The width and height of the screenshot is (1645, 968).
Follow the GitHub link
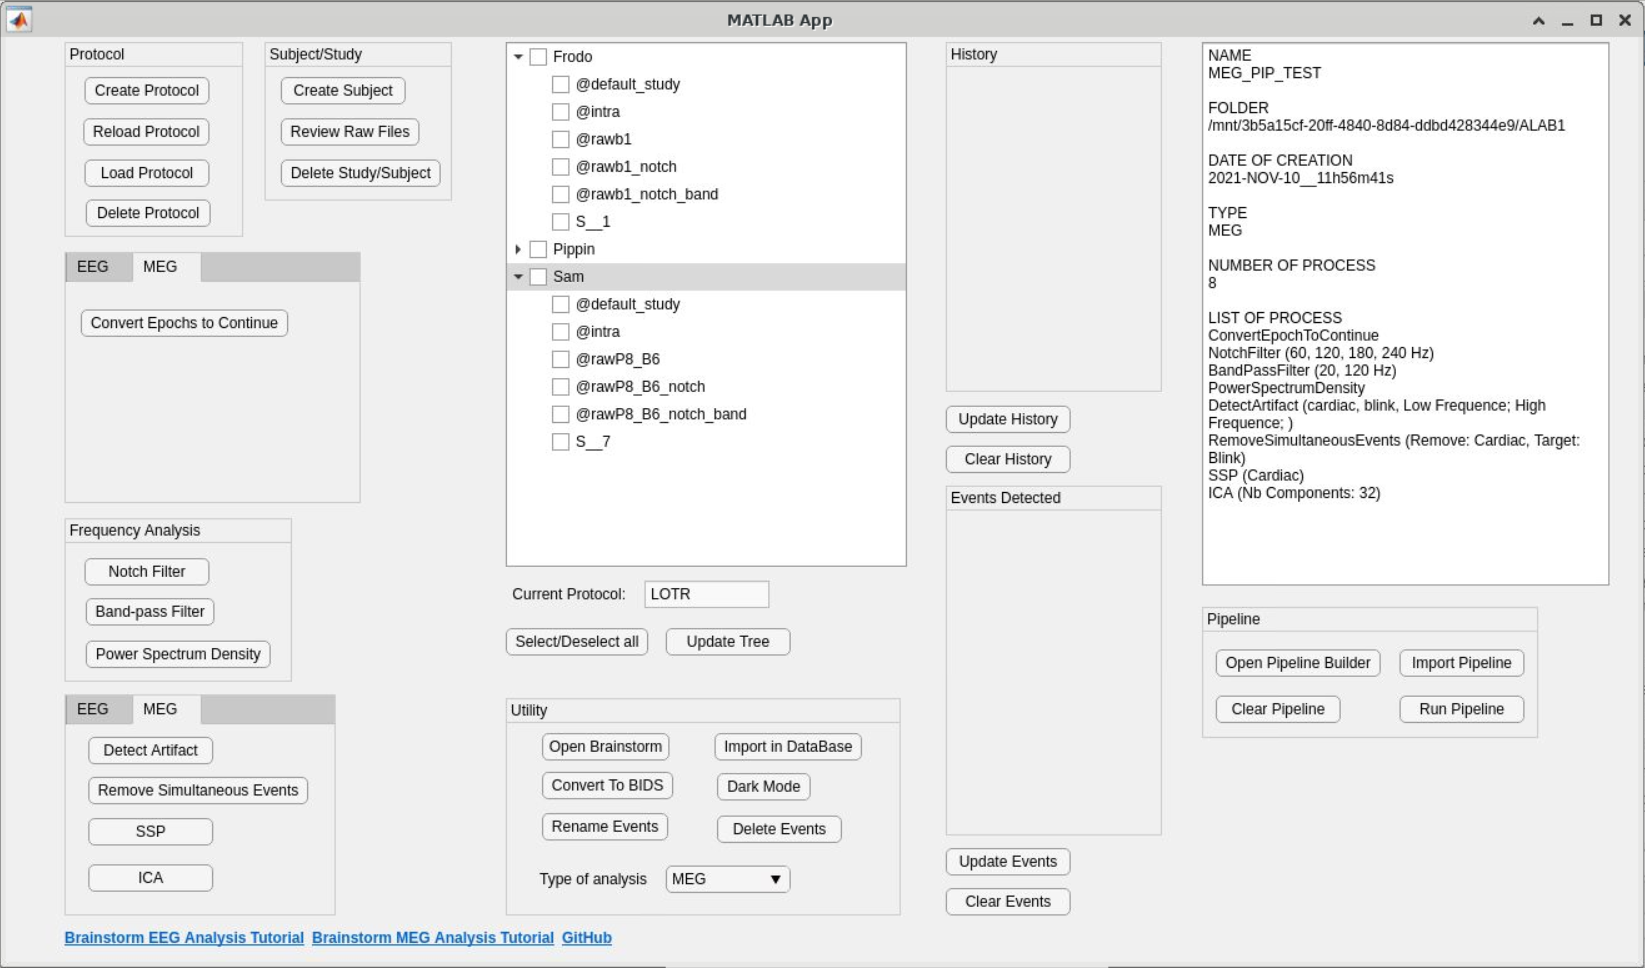click(586, 938)
